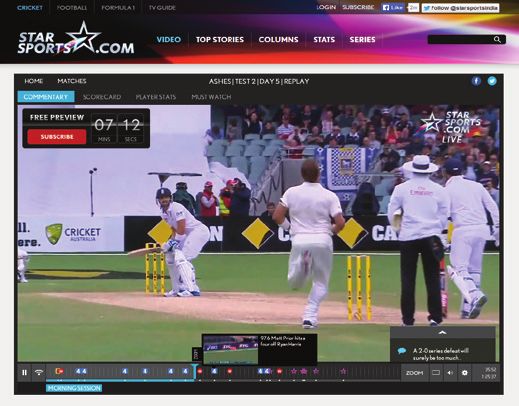The height and width of the screenshot is (406, 519).
Task: Click the Matt Prior four preview thumbnail
Action: point(230,350)
